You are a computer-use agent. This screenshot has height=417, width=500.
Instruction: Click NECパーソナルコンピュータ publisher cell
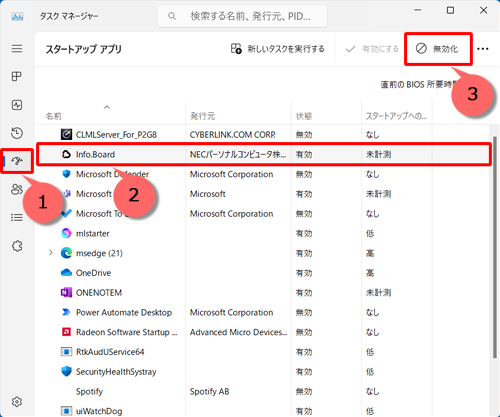tap(238, 154)
